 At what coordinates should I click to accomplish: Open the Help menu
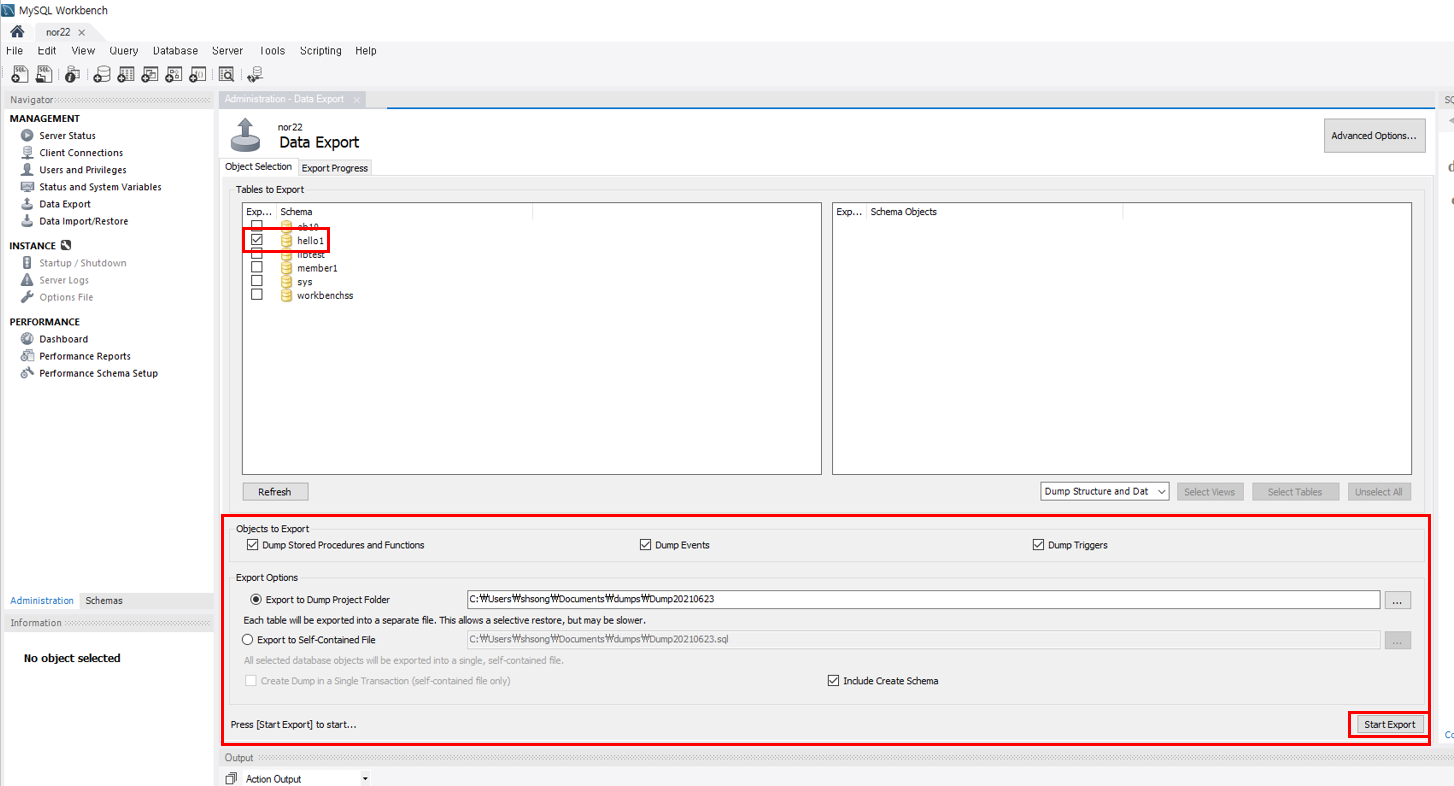click(366, 50)
